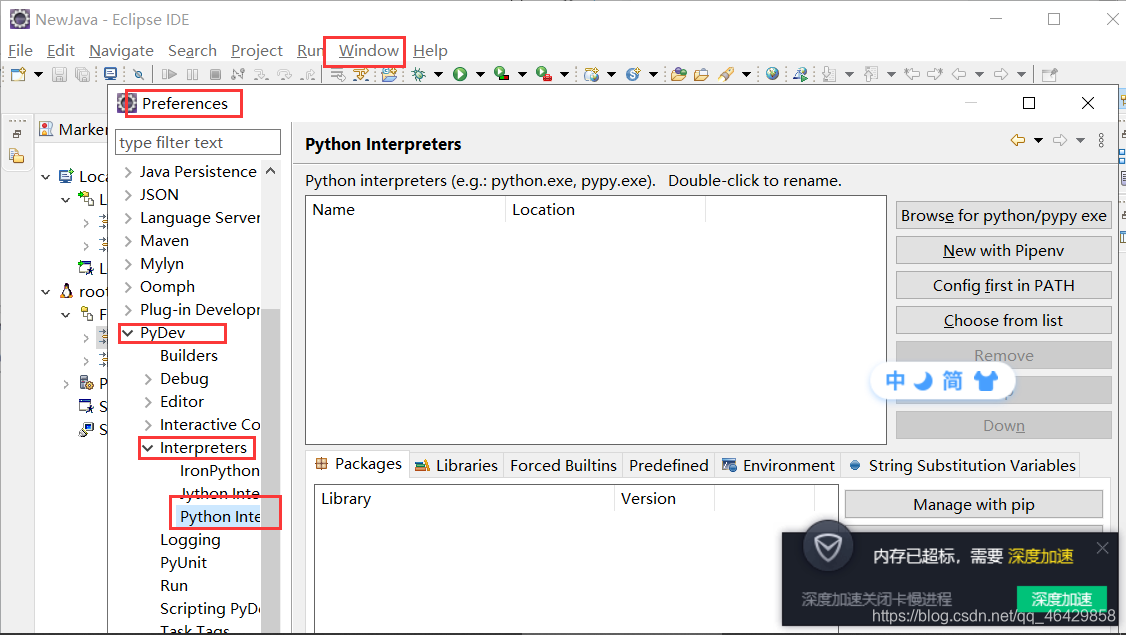Open the Run icon dropdown arrow
This screenshot has width=1126, height=635.
pyautogui.click(x=480, y=74)
